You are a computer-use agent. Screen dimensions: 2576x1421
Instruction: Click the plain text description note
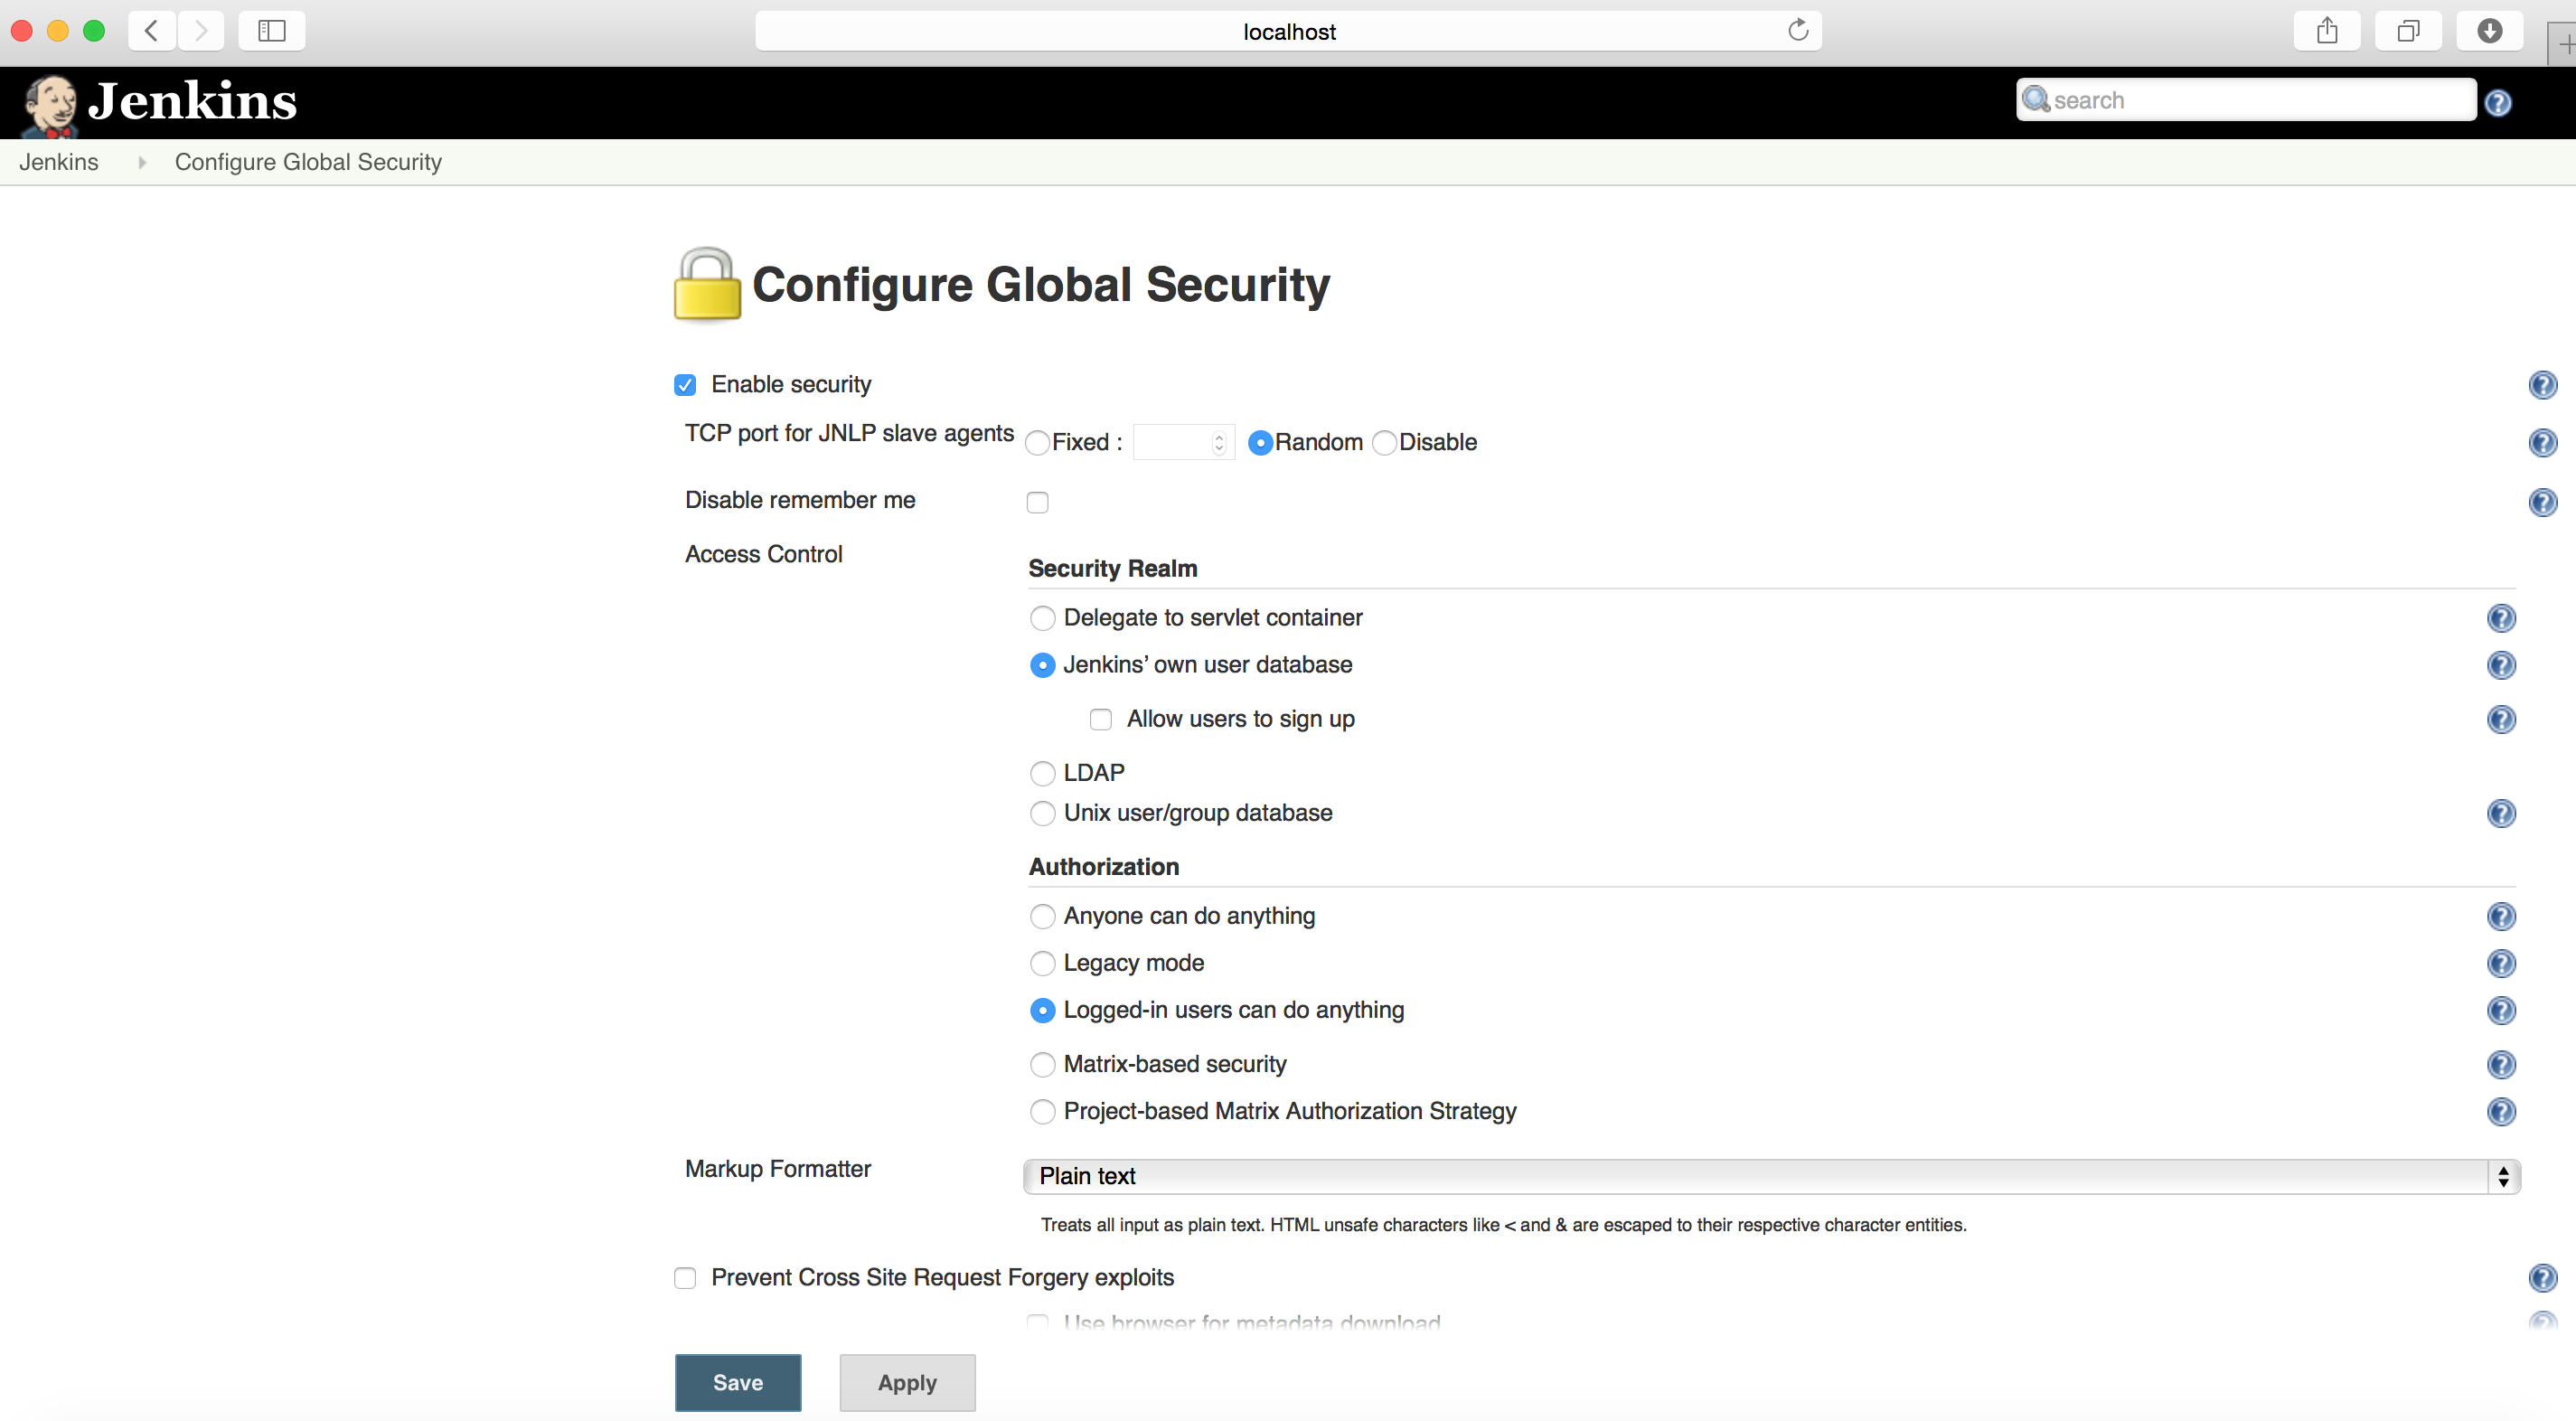coord(1503,1225)
